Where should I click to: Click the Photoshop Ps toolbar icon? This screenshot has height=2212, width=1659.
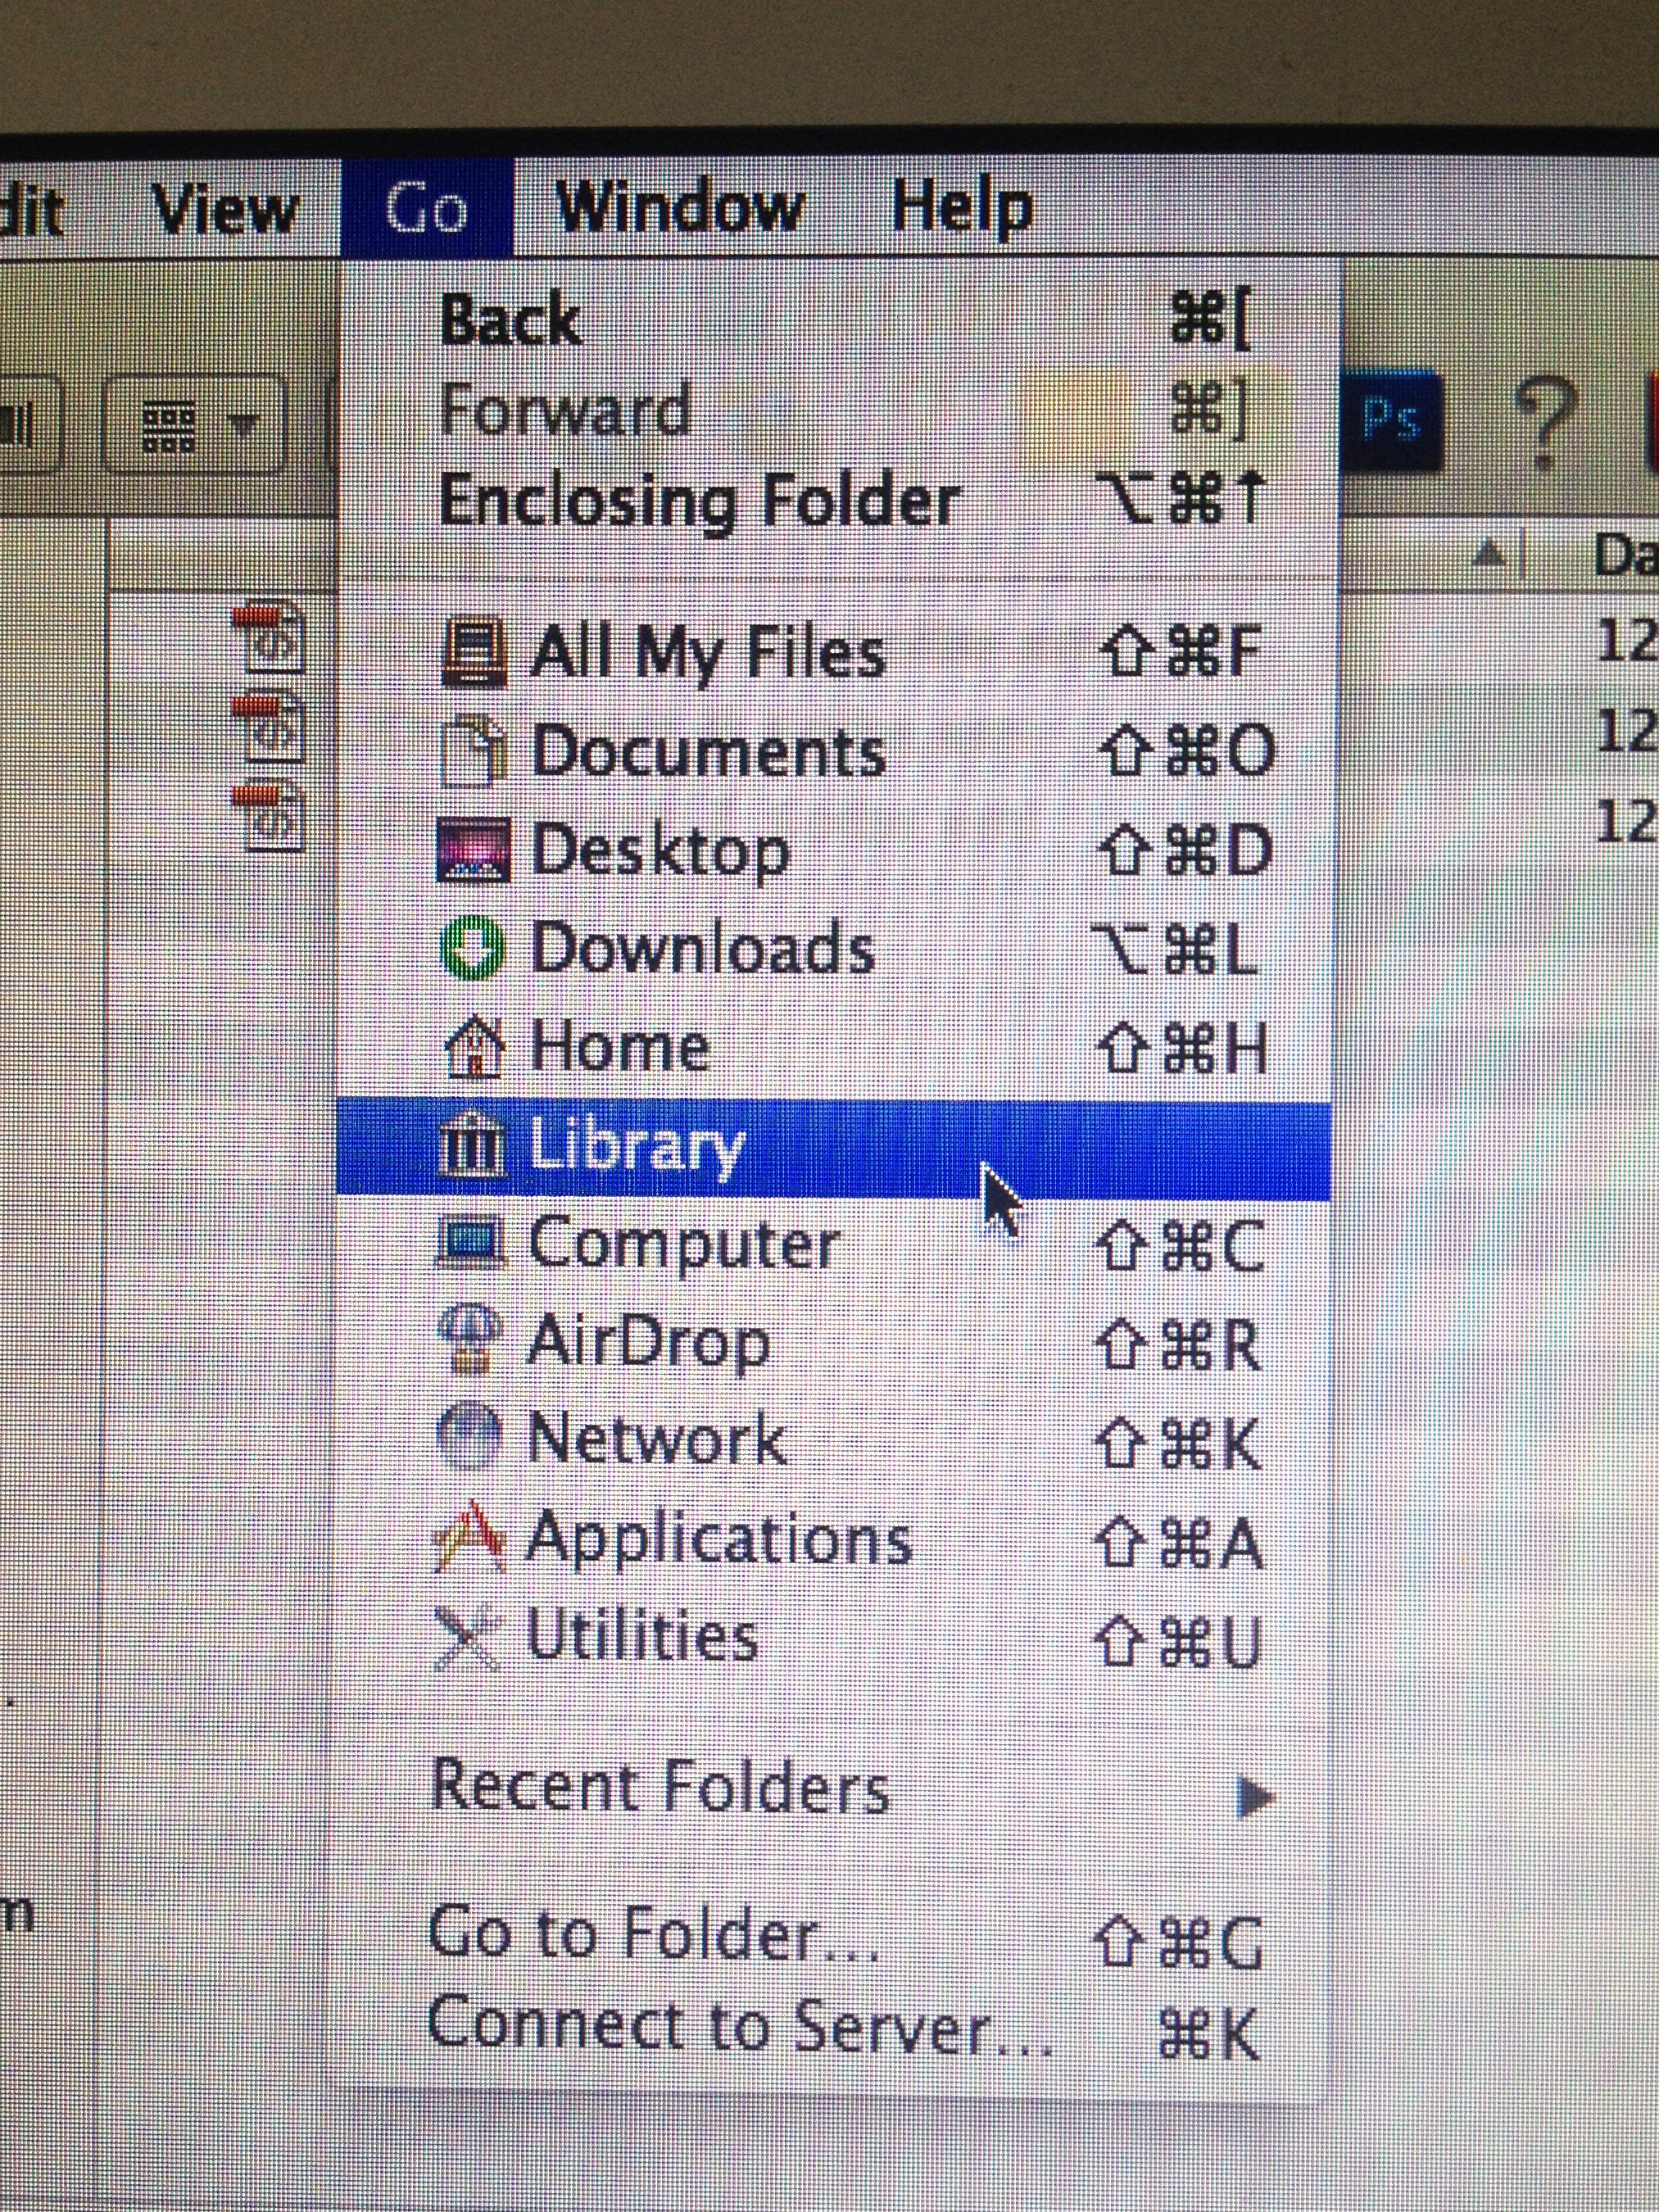[1394, 419]
